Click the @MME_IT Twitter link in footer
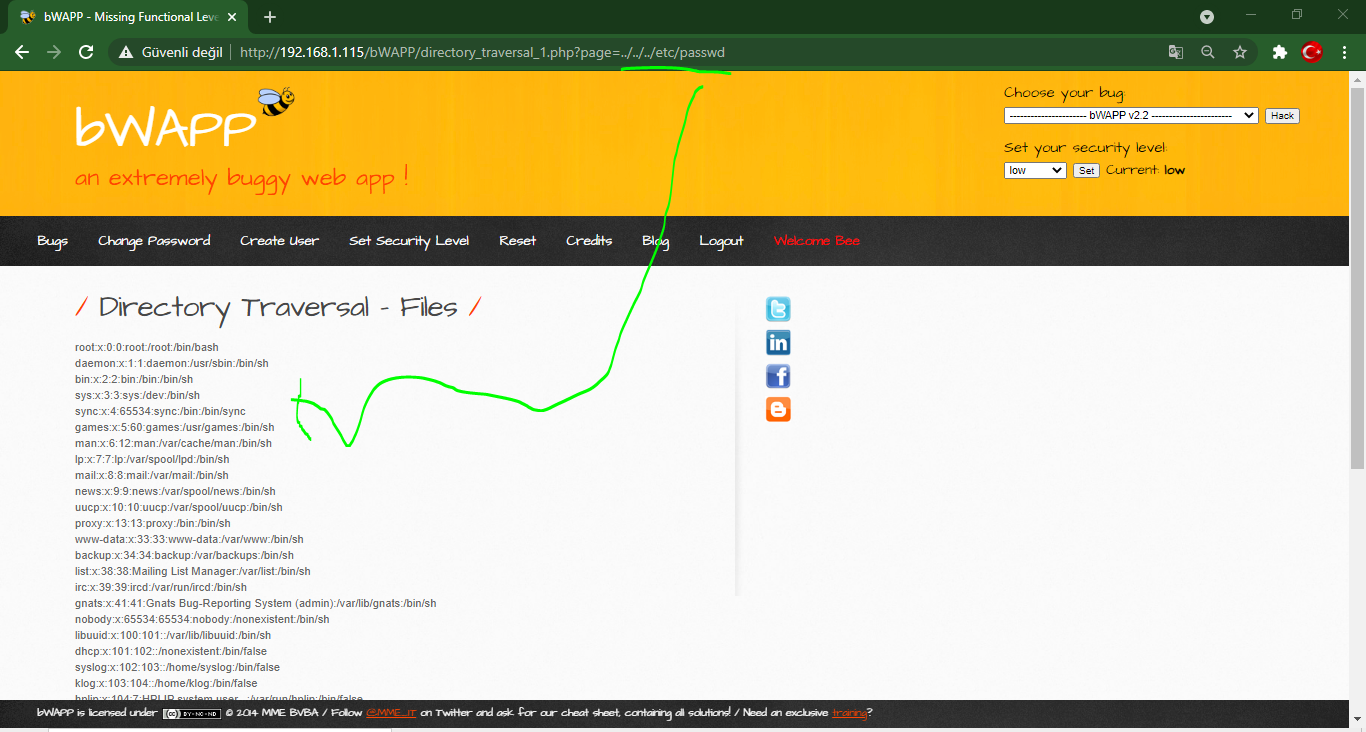1366x732 pixels. point(391,713)
